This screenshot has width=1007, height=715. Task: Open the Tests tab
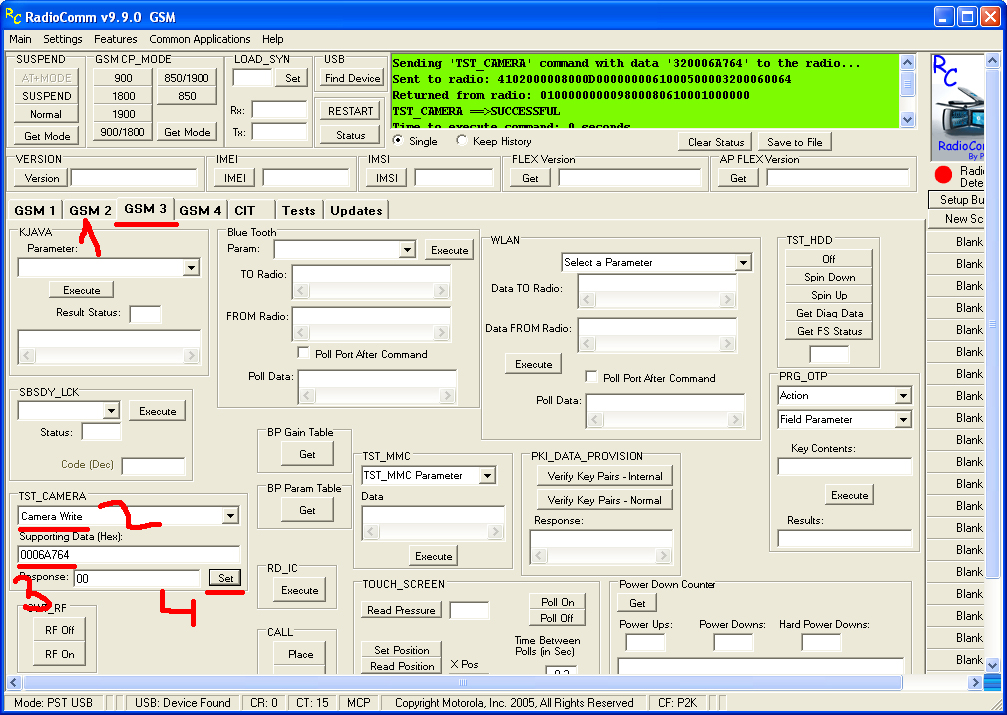pyautogui.click(x=299, y=211)
